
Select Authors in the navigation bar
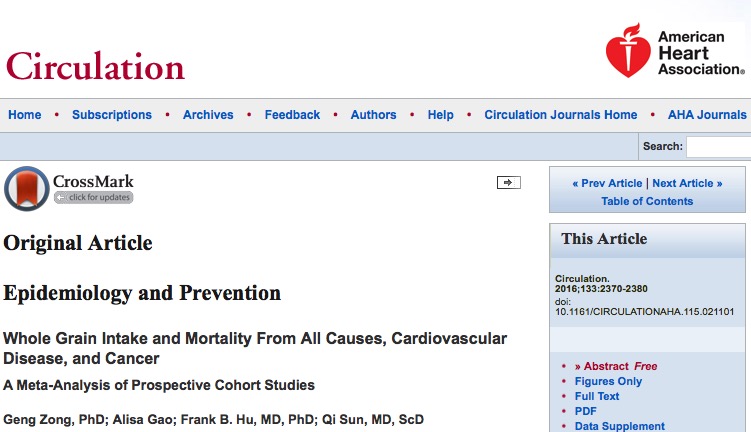point(374,115)
